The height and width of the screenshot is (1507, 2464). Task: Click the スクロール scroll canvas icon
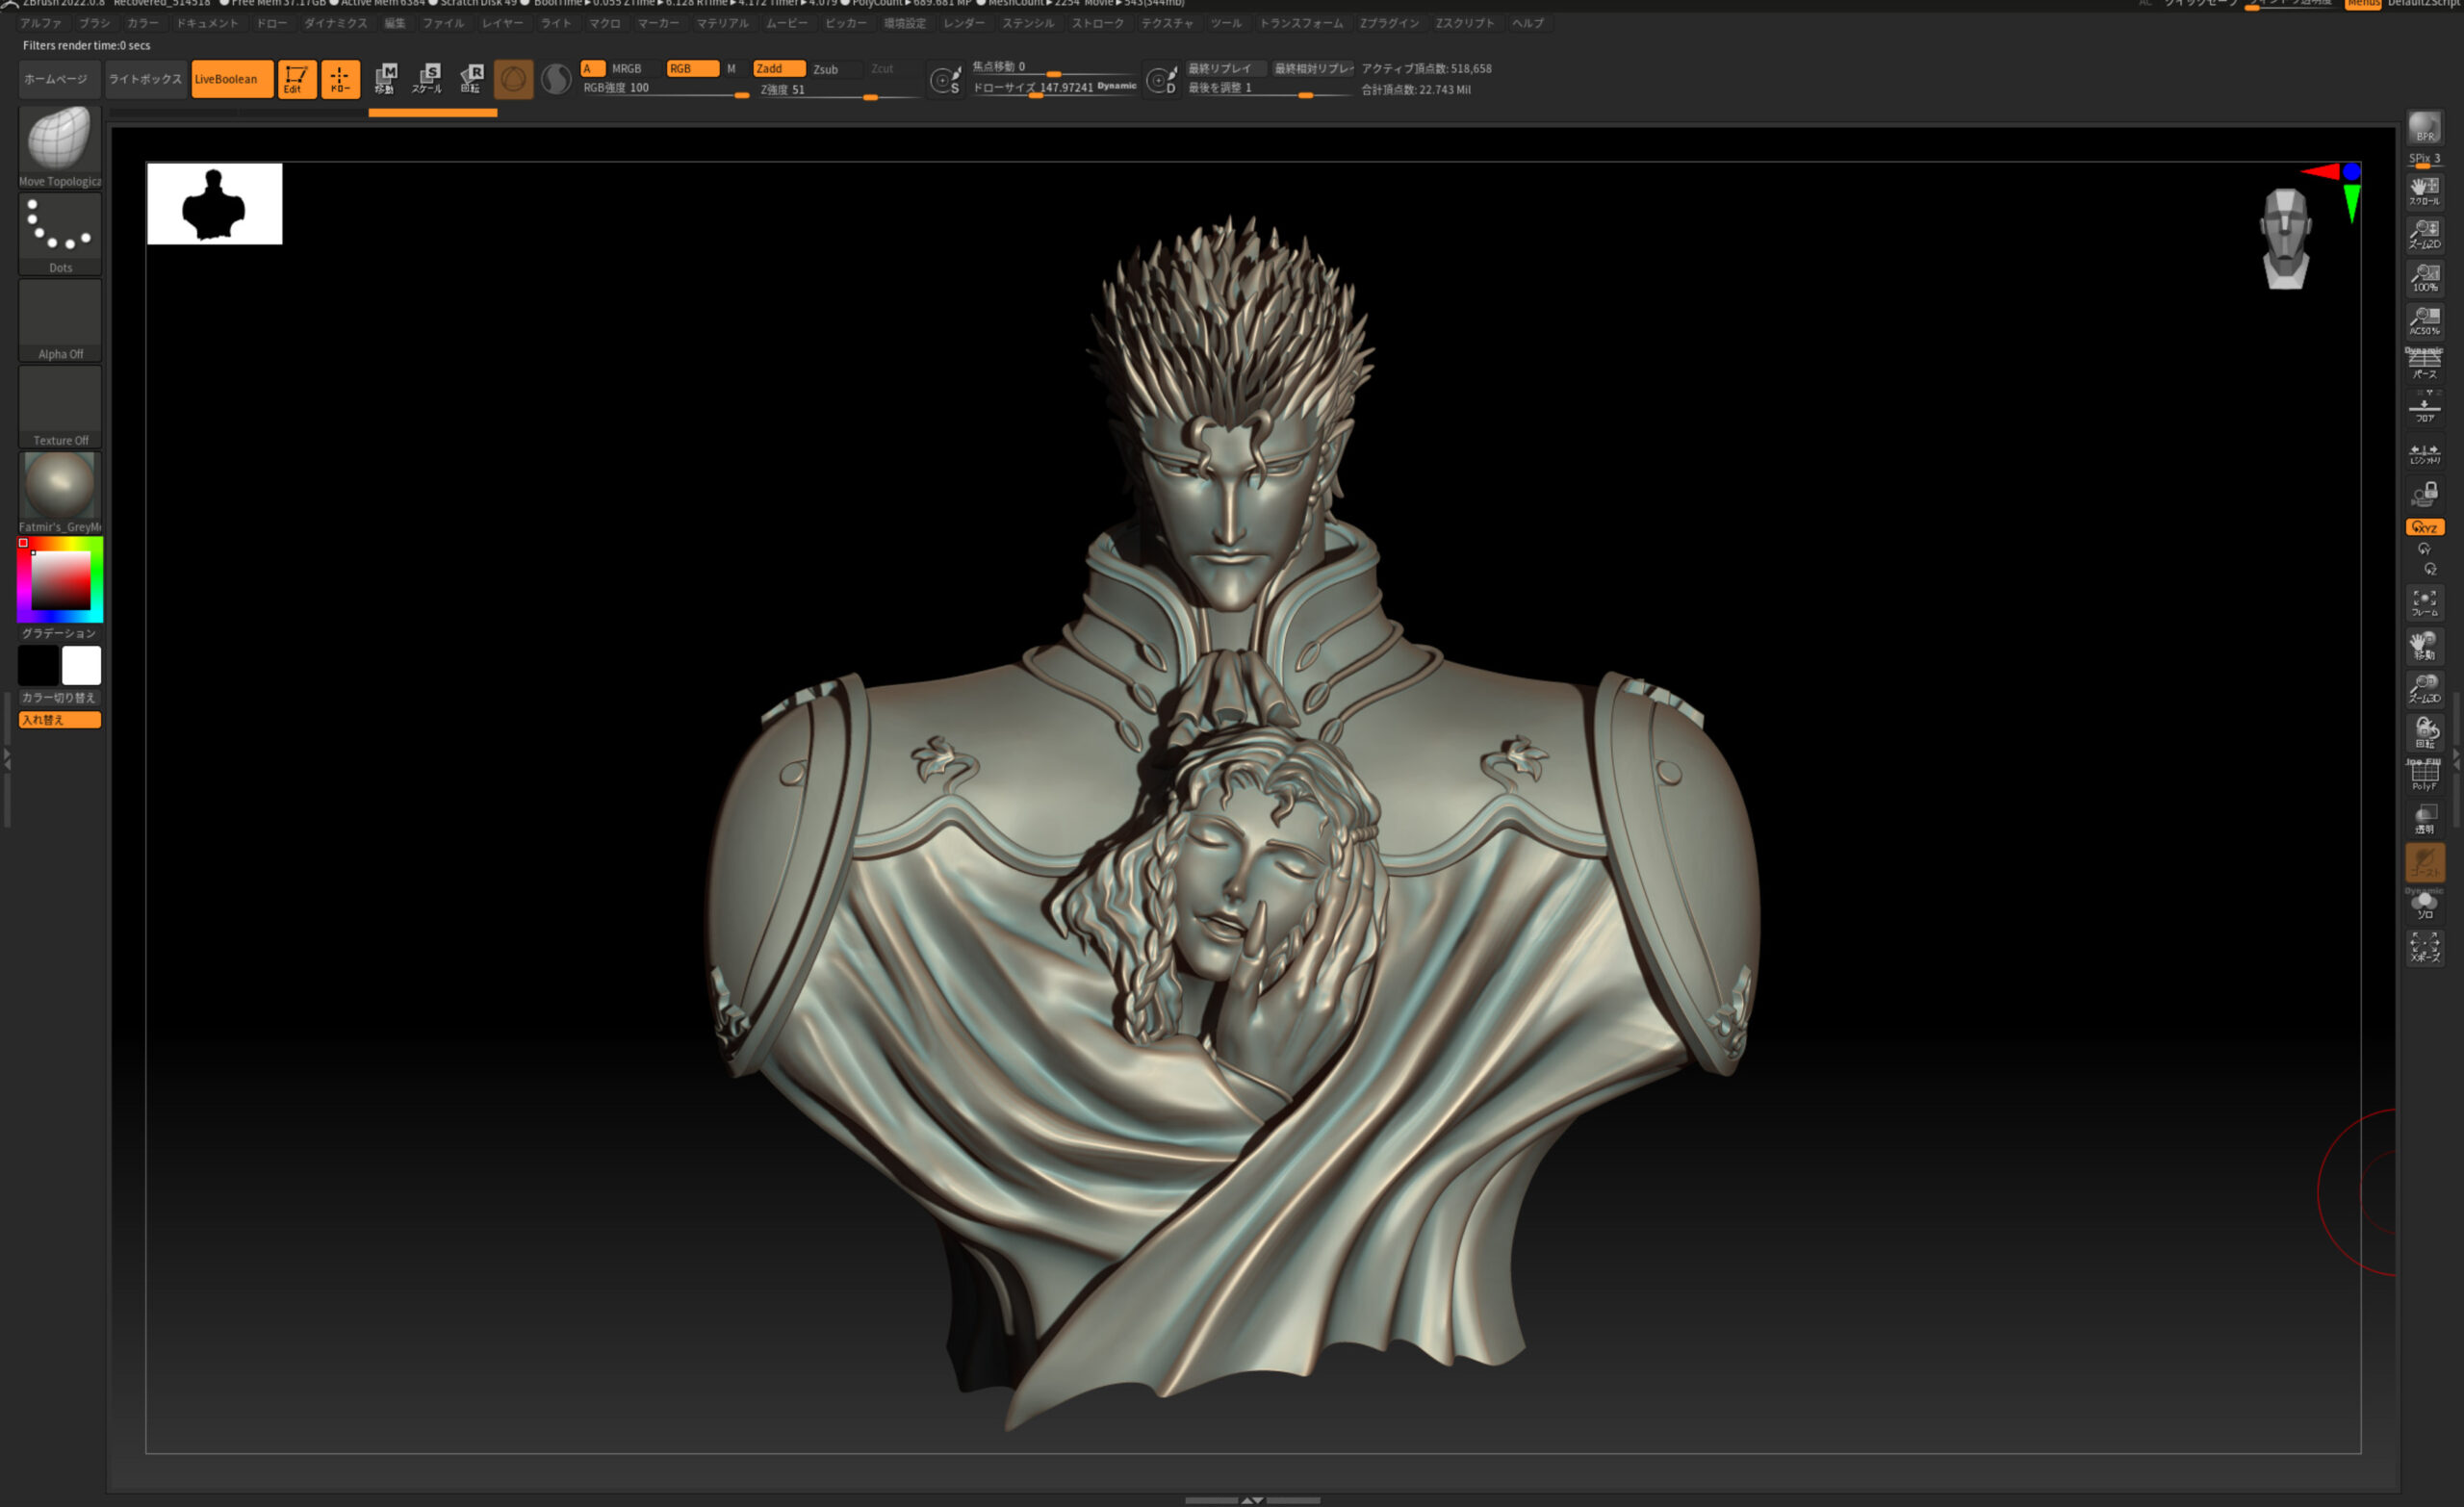point(2425,191)
